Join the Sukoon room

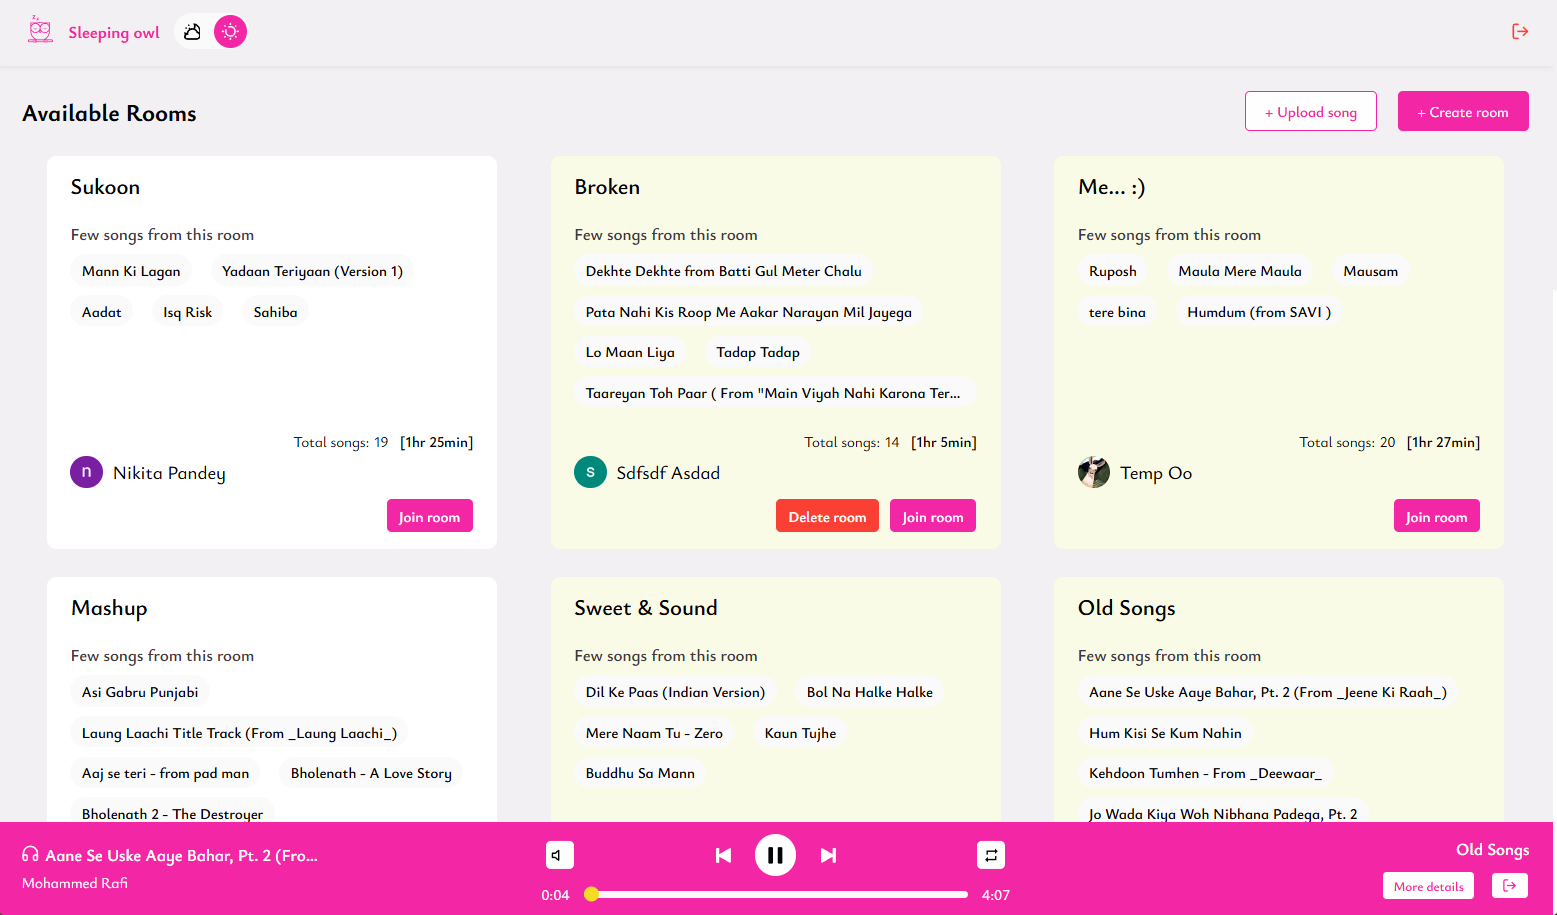pos(429,517)
